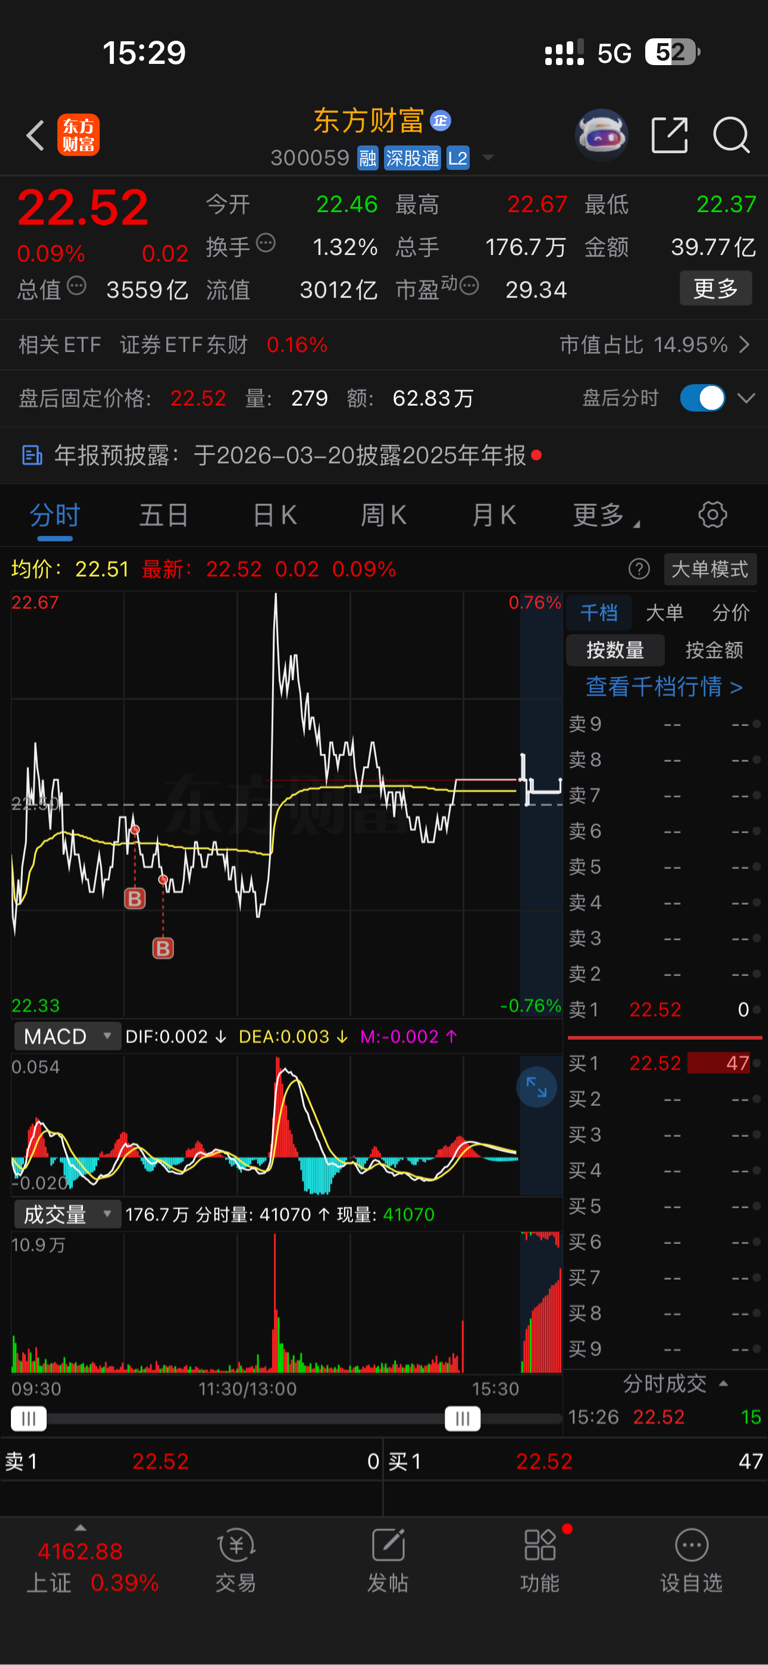768x1665 pixels.
Task: Tap the 融 margin trading badge
Action: pyautogui.click(x=367, y=158)
